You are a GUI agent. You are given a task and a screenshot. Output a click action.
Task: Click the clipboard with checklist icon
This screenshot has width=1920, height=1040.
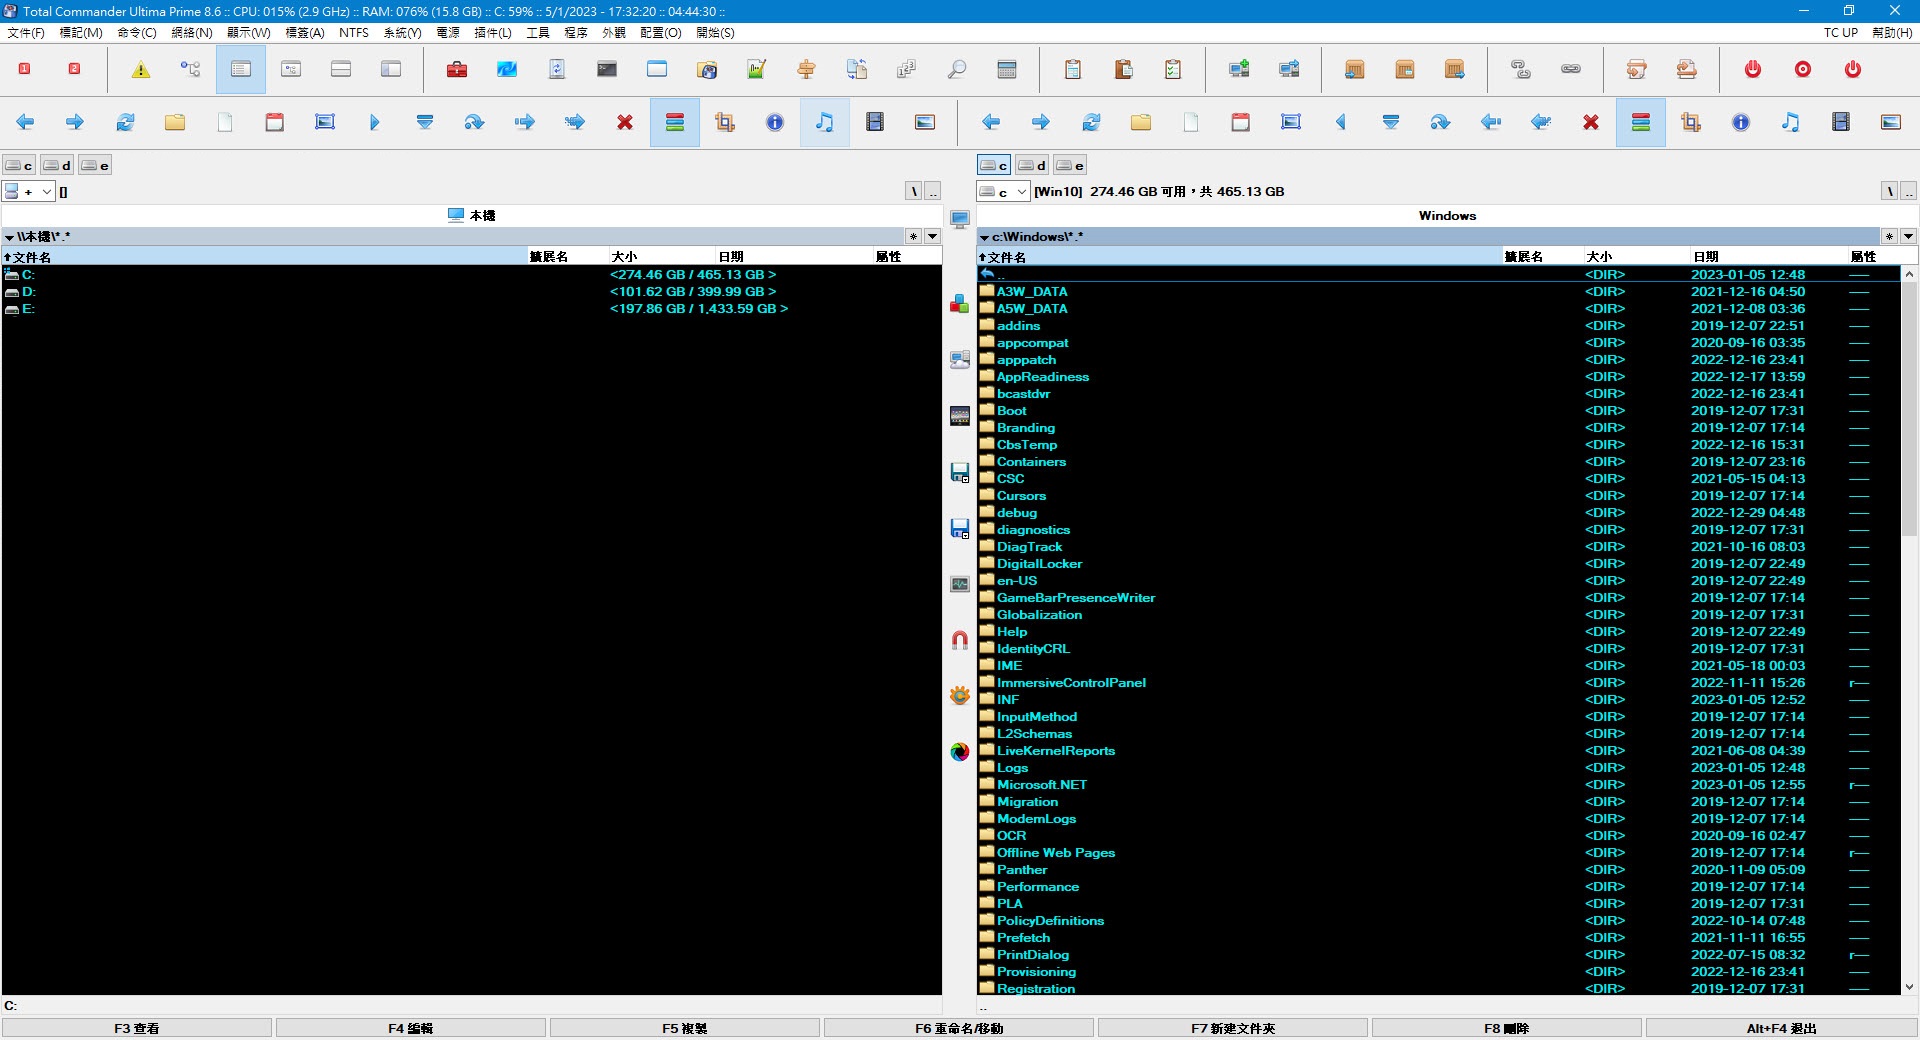coord(1173,69)
